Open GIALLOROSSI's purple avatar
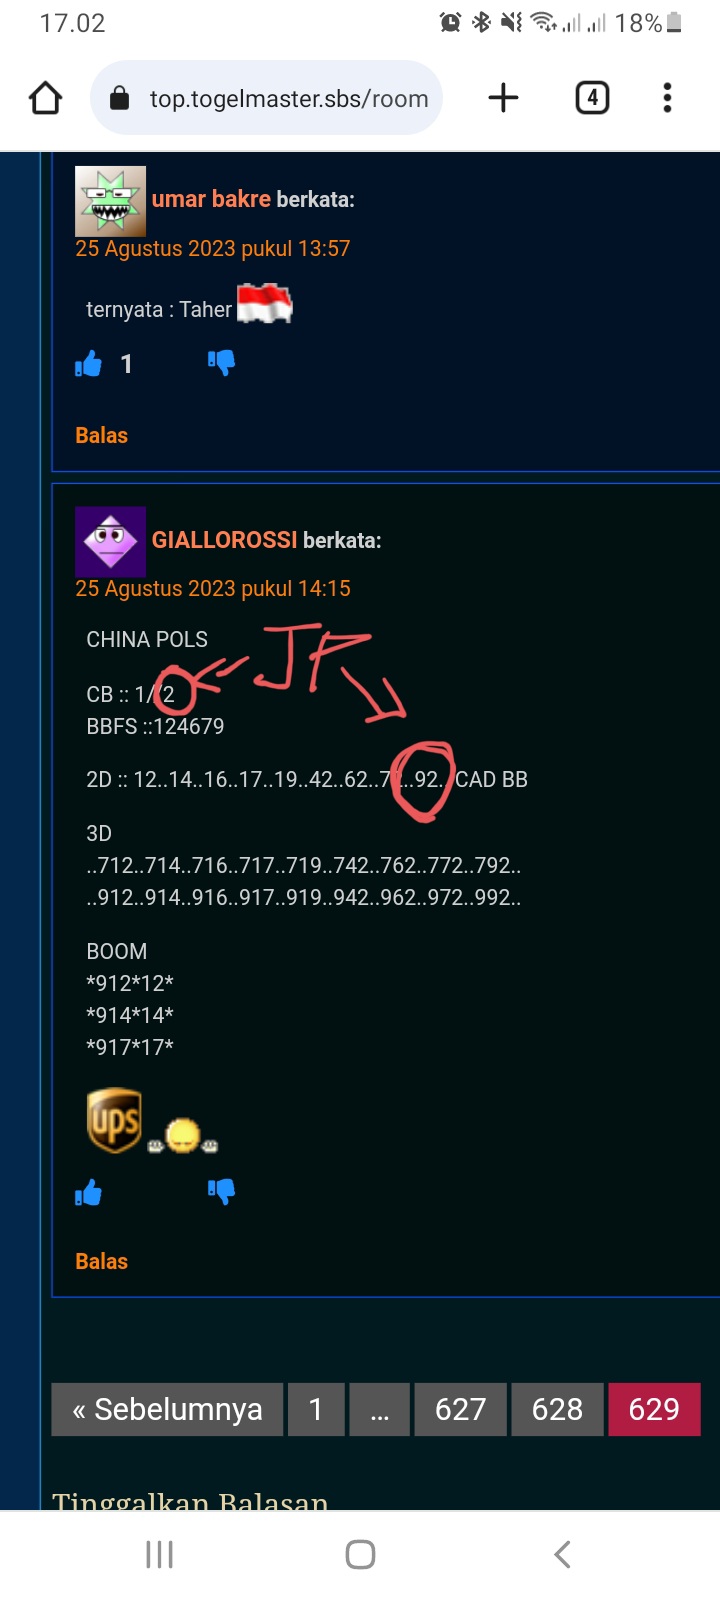 coord(110,542)
